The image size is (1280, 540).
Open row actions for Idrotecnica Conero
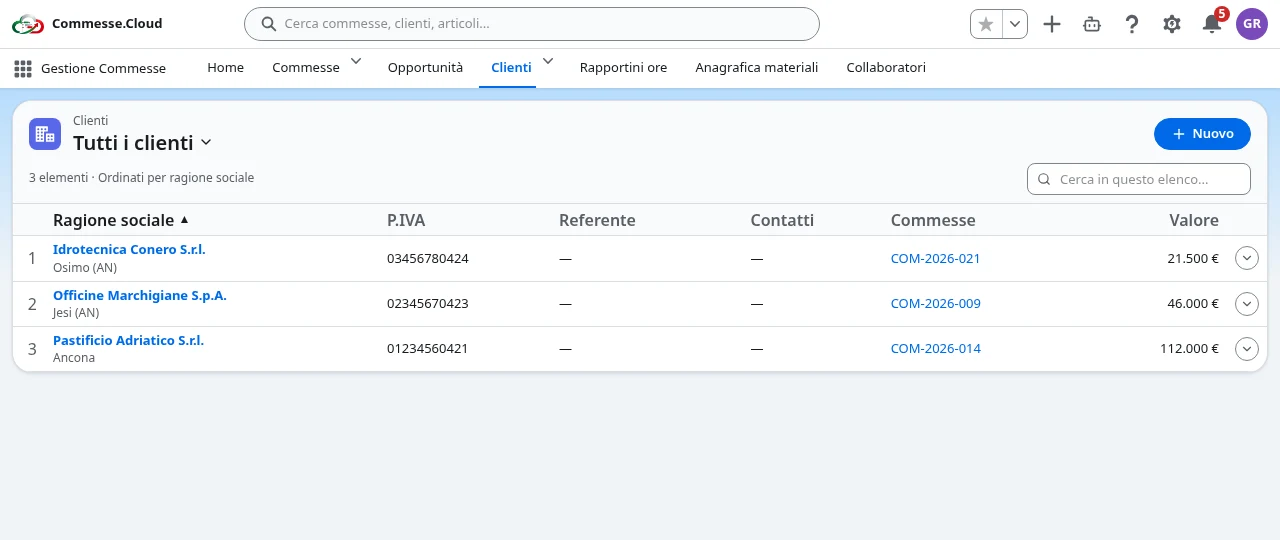coord(1247,258)
